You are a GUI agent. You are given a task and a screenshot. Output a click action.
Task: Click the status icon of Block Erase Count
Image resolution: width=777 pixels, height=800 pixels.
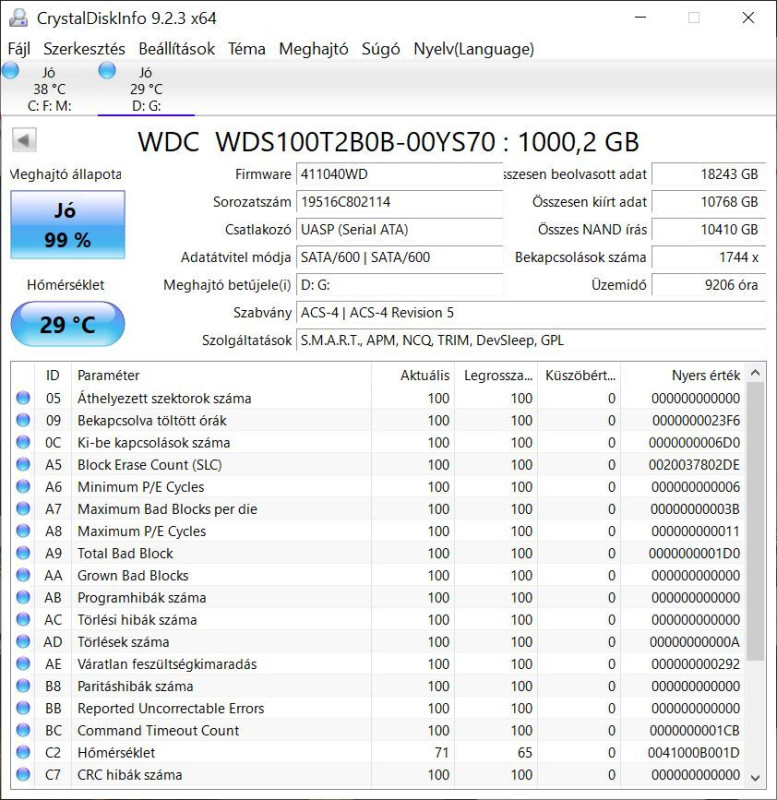click(23, 464)
